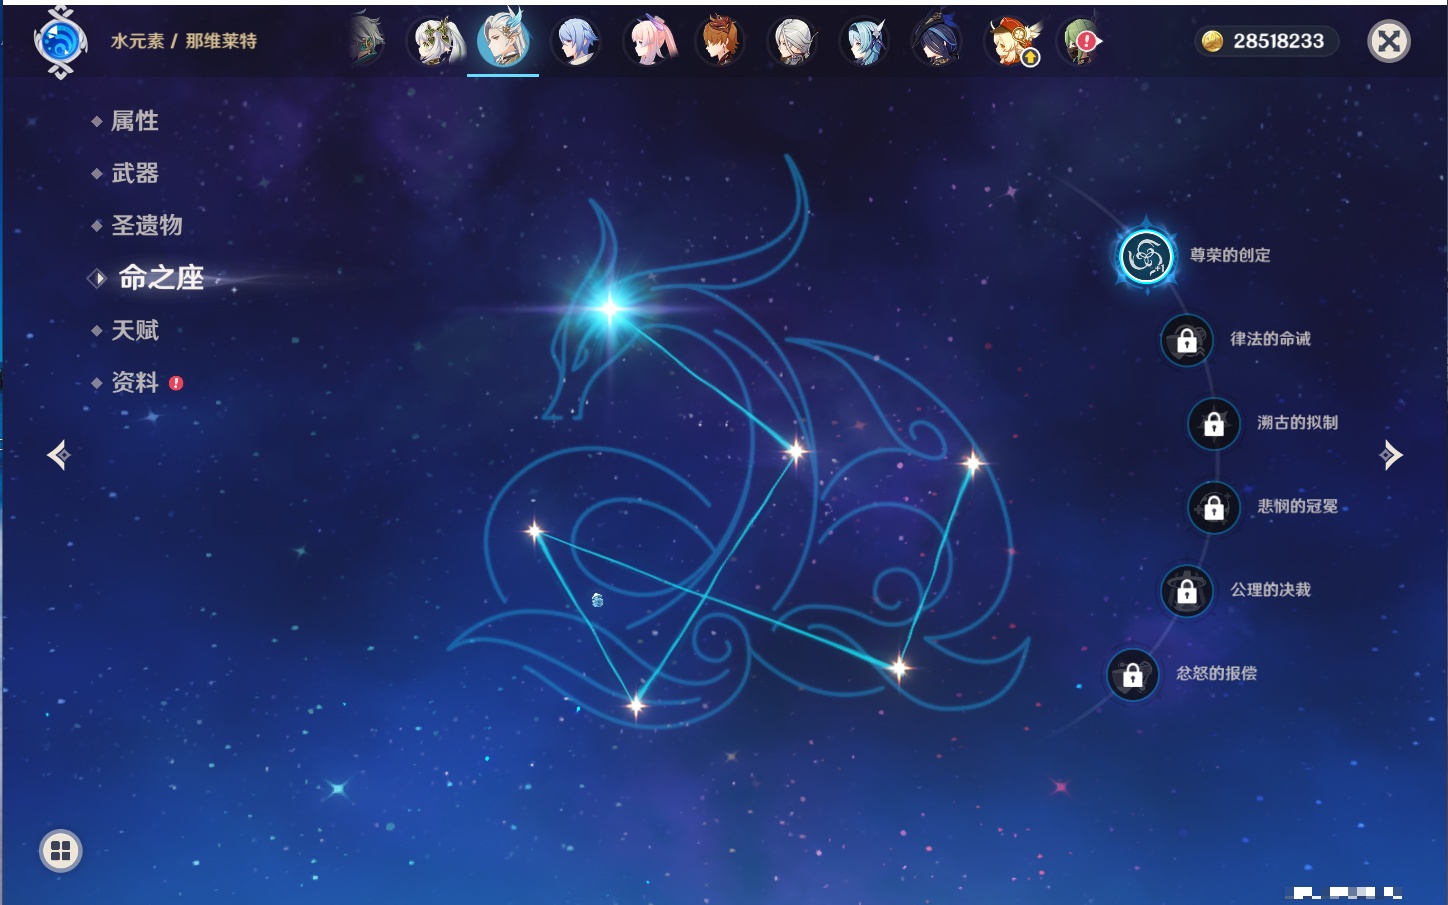Click the red alert badge beside 资料
Screen dimensions: 1448x905
pyautogui.click(x=176, y=383)
